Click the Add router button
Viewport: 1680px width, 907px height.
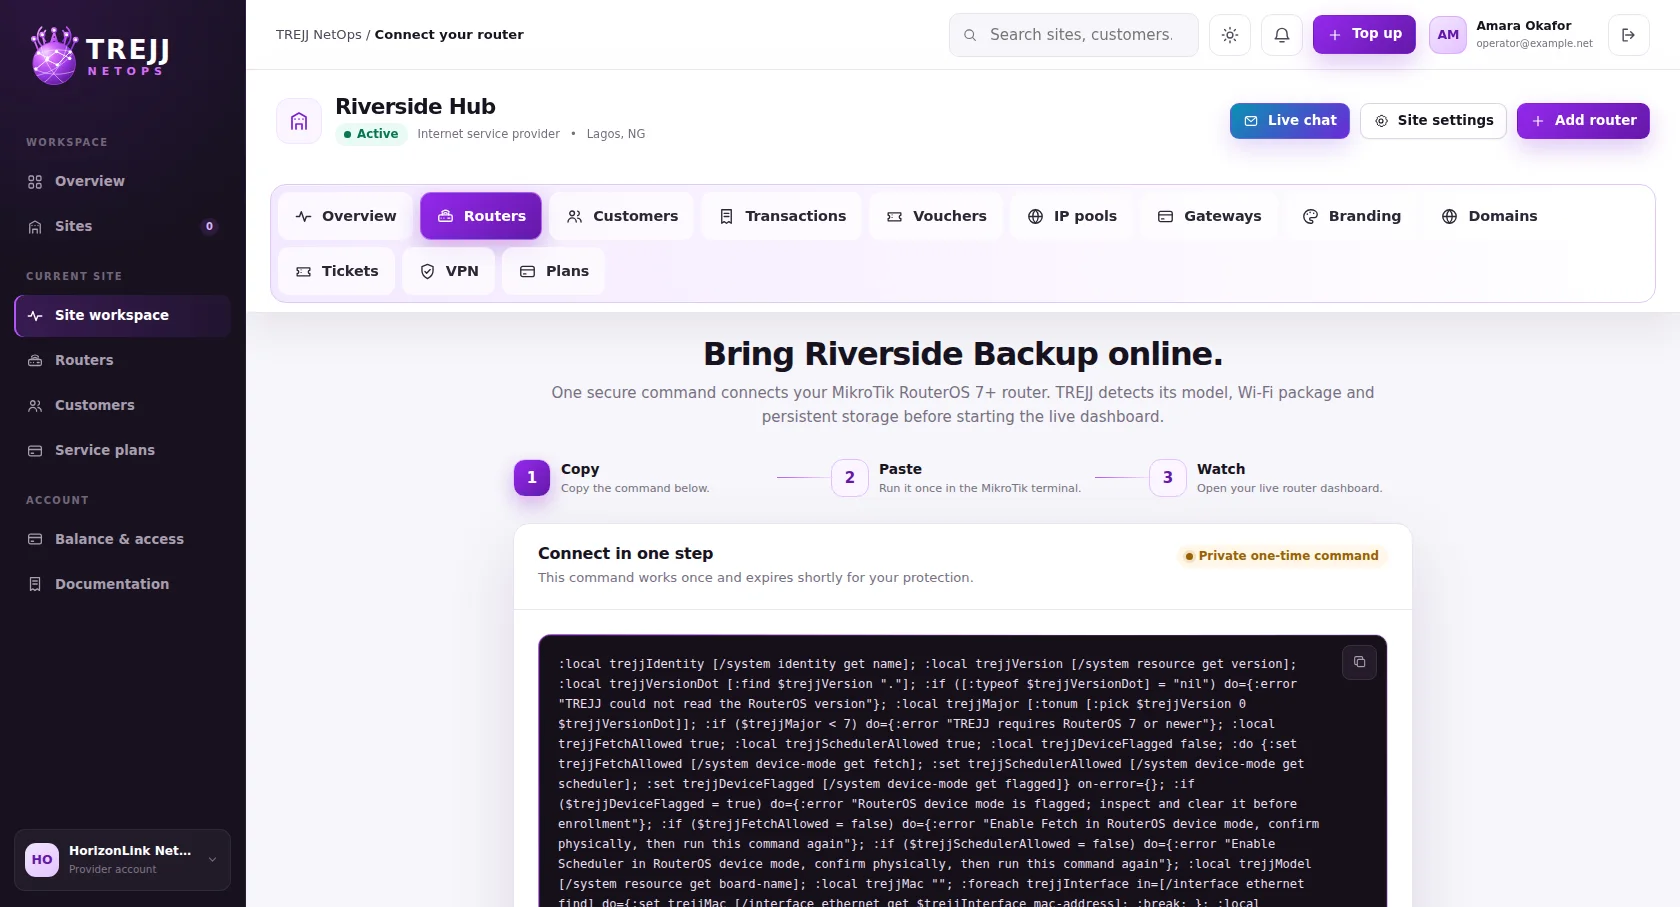point(1583,120)
